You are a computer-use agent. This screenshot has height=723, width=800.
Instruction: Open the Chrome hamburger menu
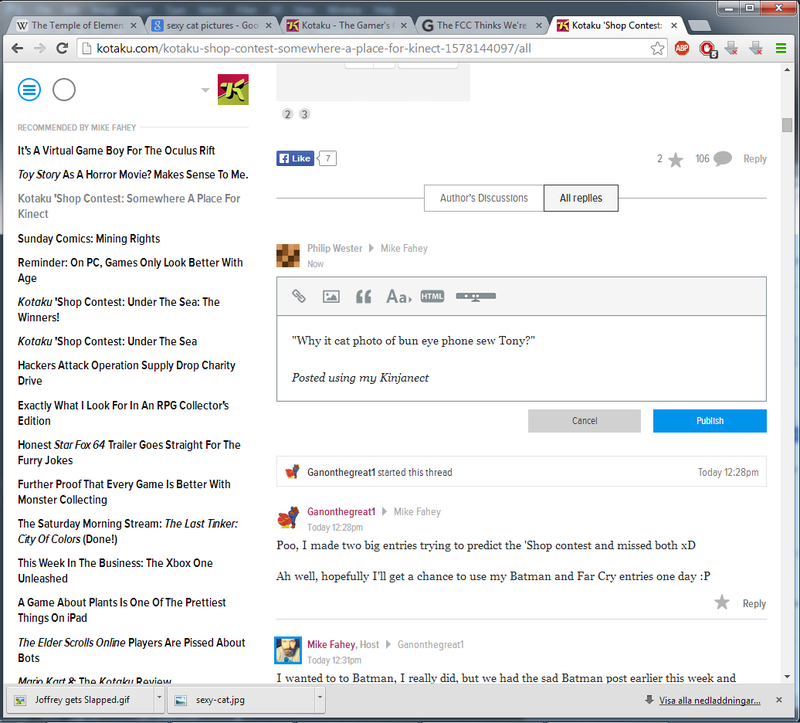pos(781,48)
